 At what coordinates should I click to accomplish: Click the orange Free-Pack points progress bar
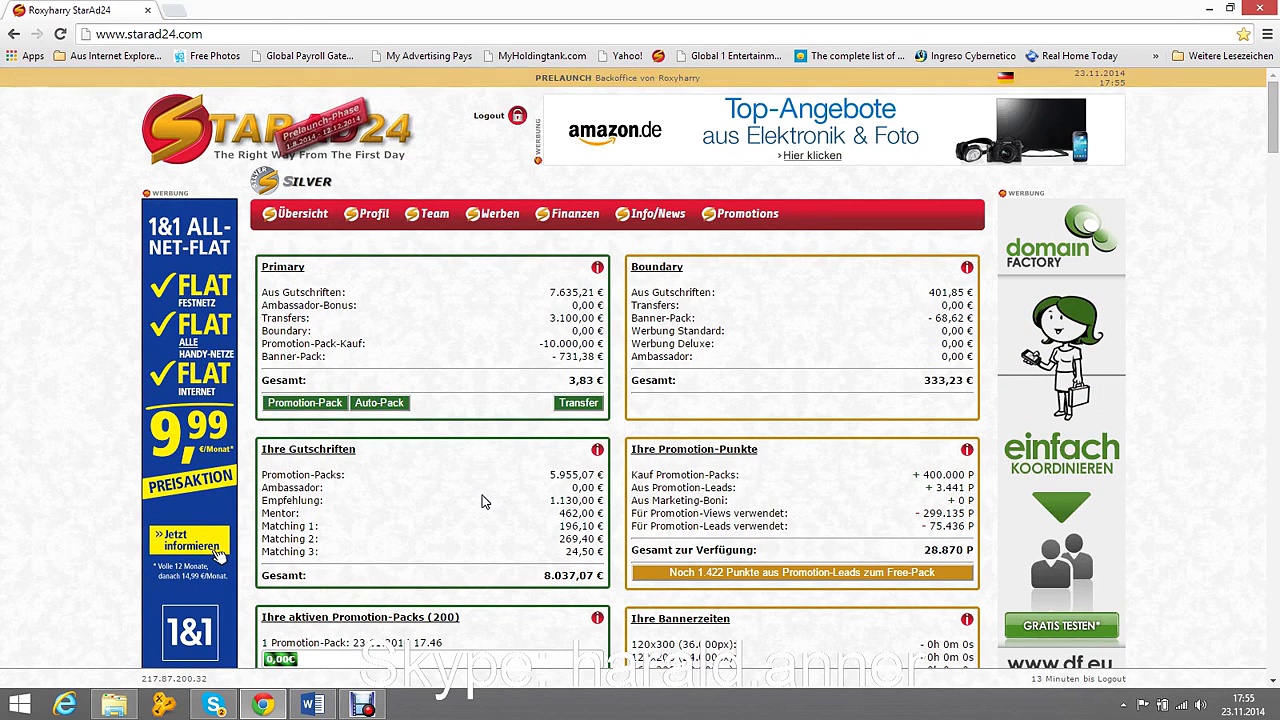coord(802,573)
